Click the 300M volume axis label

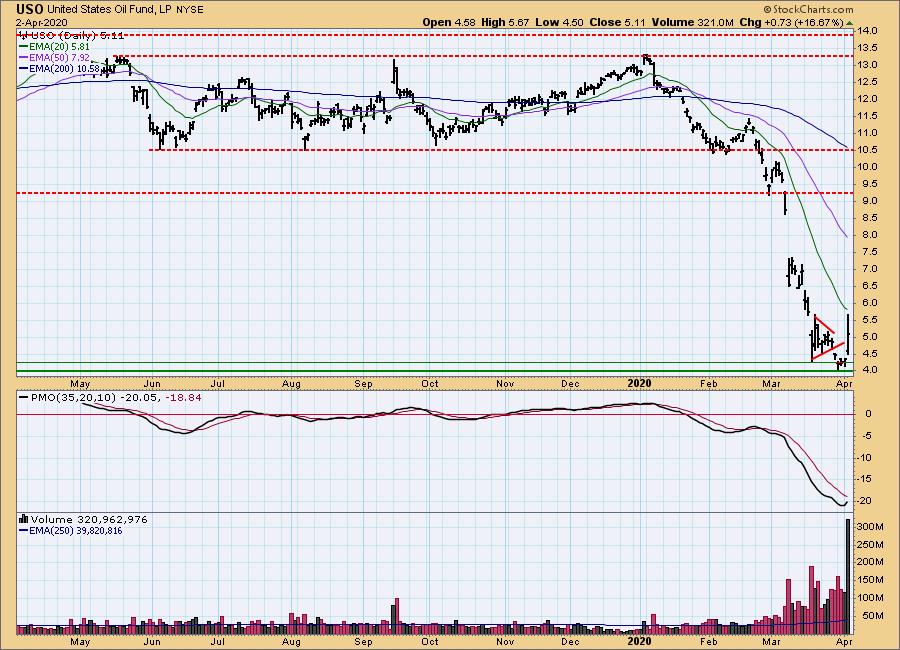(x=870, y=527)
